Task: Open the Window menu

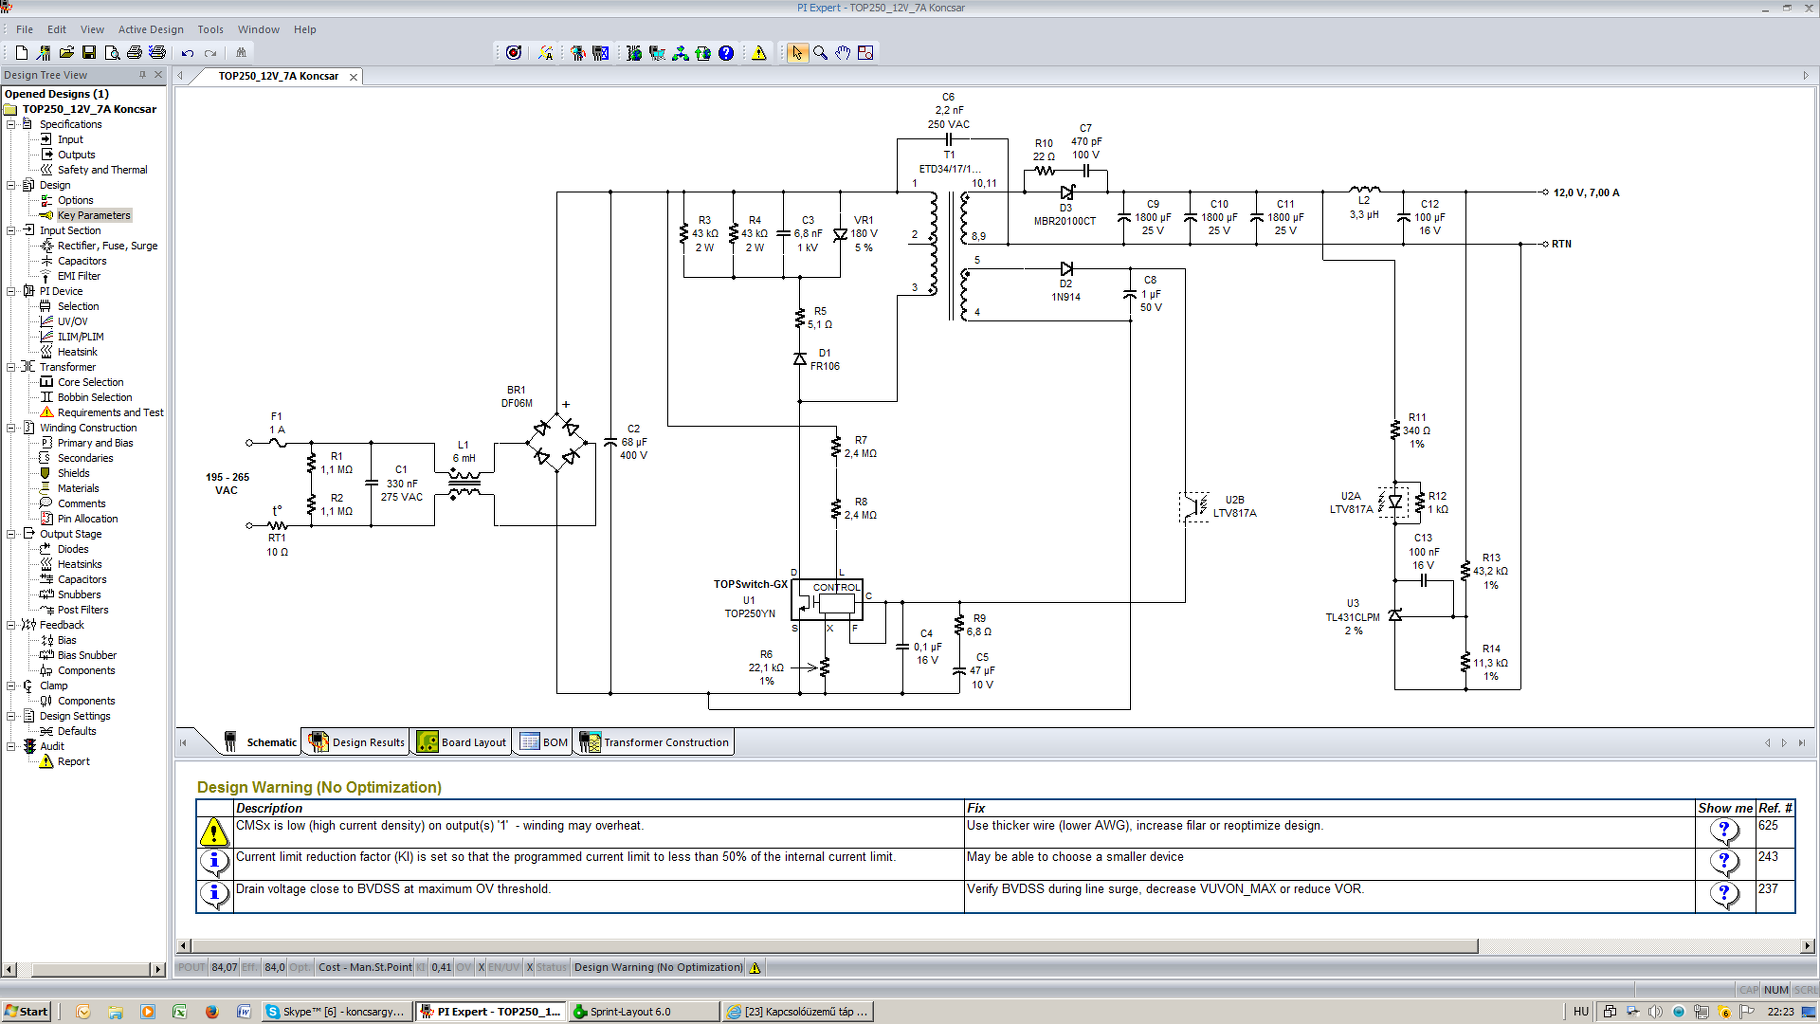Action: click(259, 30)
